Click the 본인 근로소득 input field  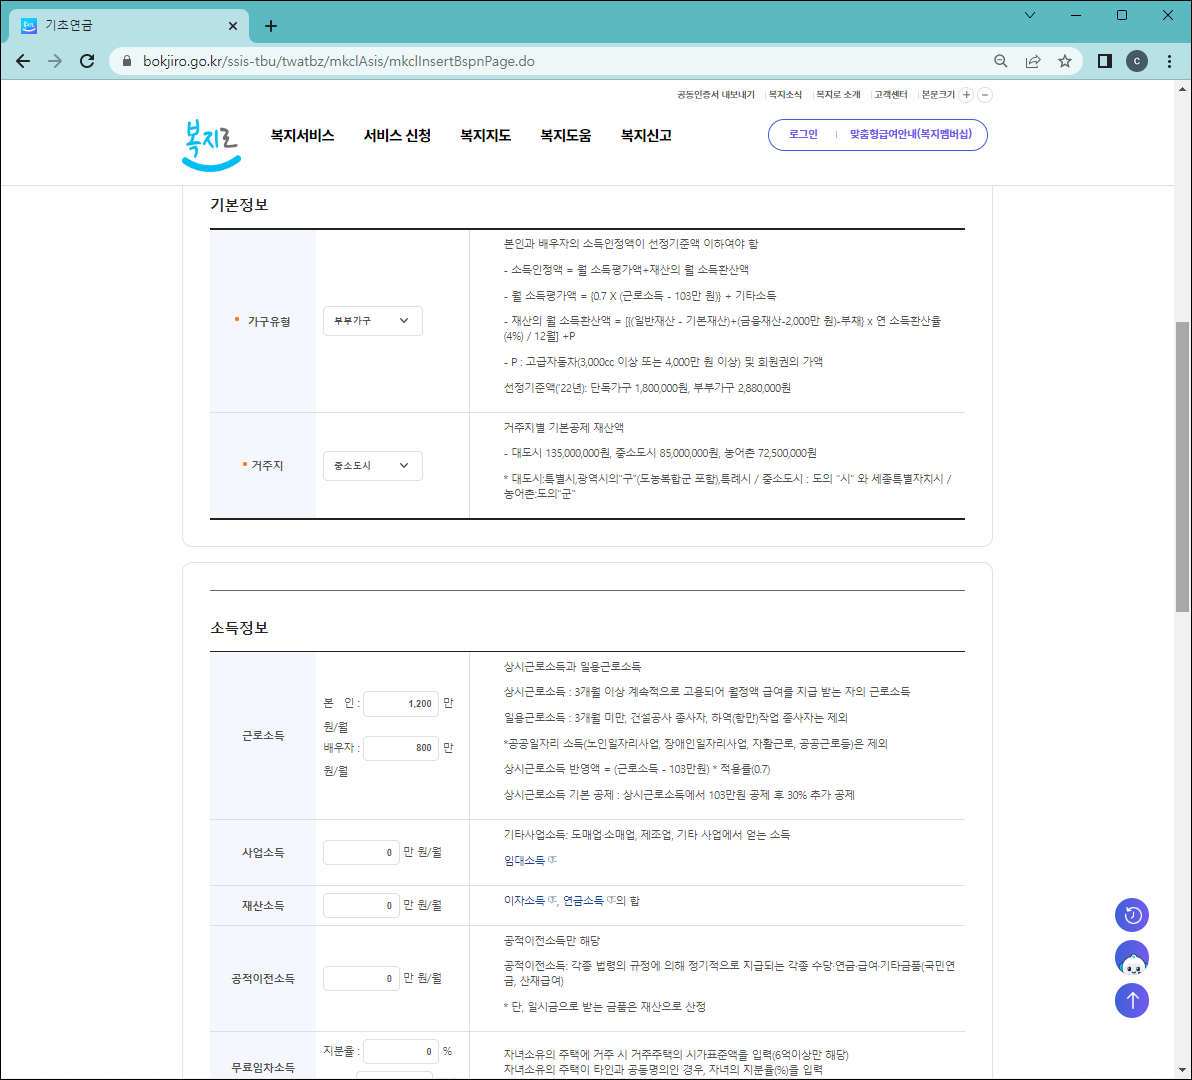[x=400, y=703]
